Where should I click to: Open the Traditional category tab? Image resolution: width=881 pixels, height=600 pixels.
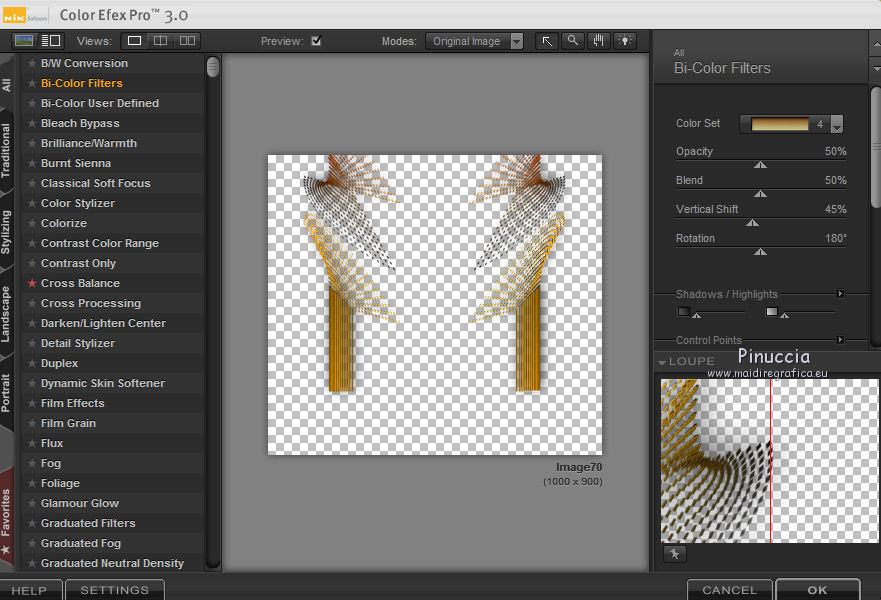pos(7,150)
